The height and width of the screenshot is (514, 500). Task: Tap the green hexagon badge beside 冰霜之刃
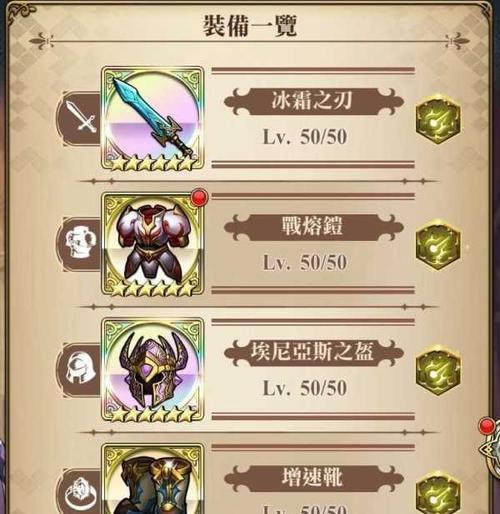(x=438, y=119)
